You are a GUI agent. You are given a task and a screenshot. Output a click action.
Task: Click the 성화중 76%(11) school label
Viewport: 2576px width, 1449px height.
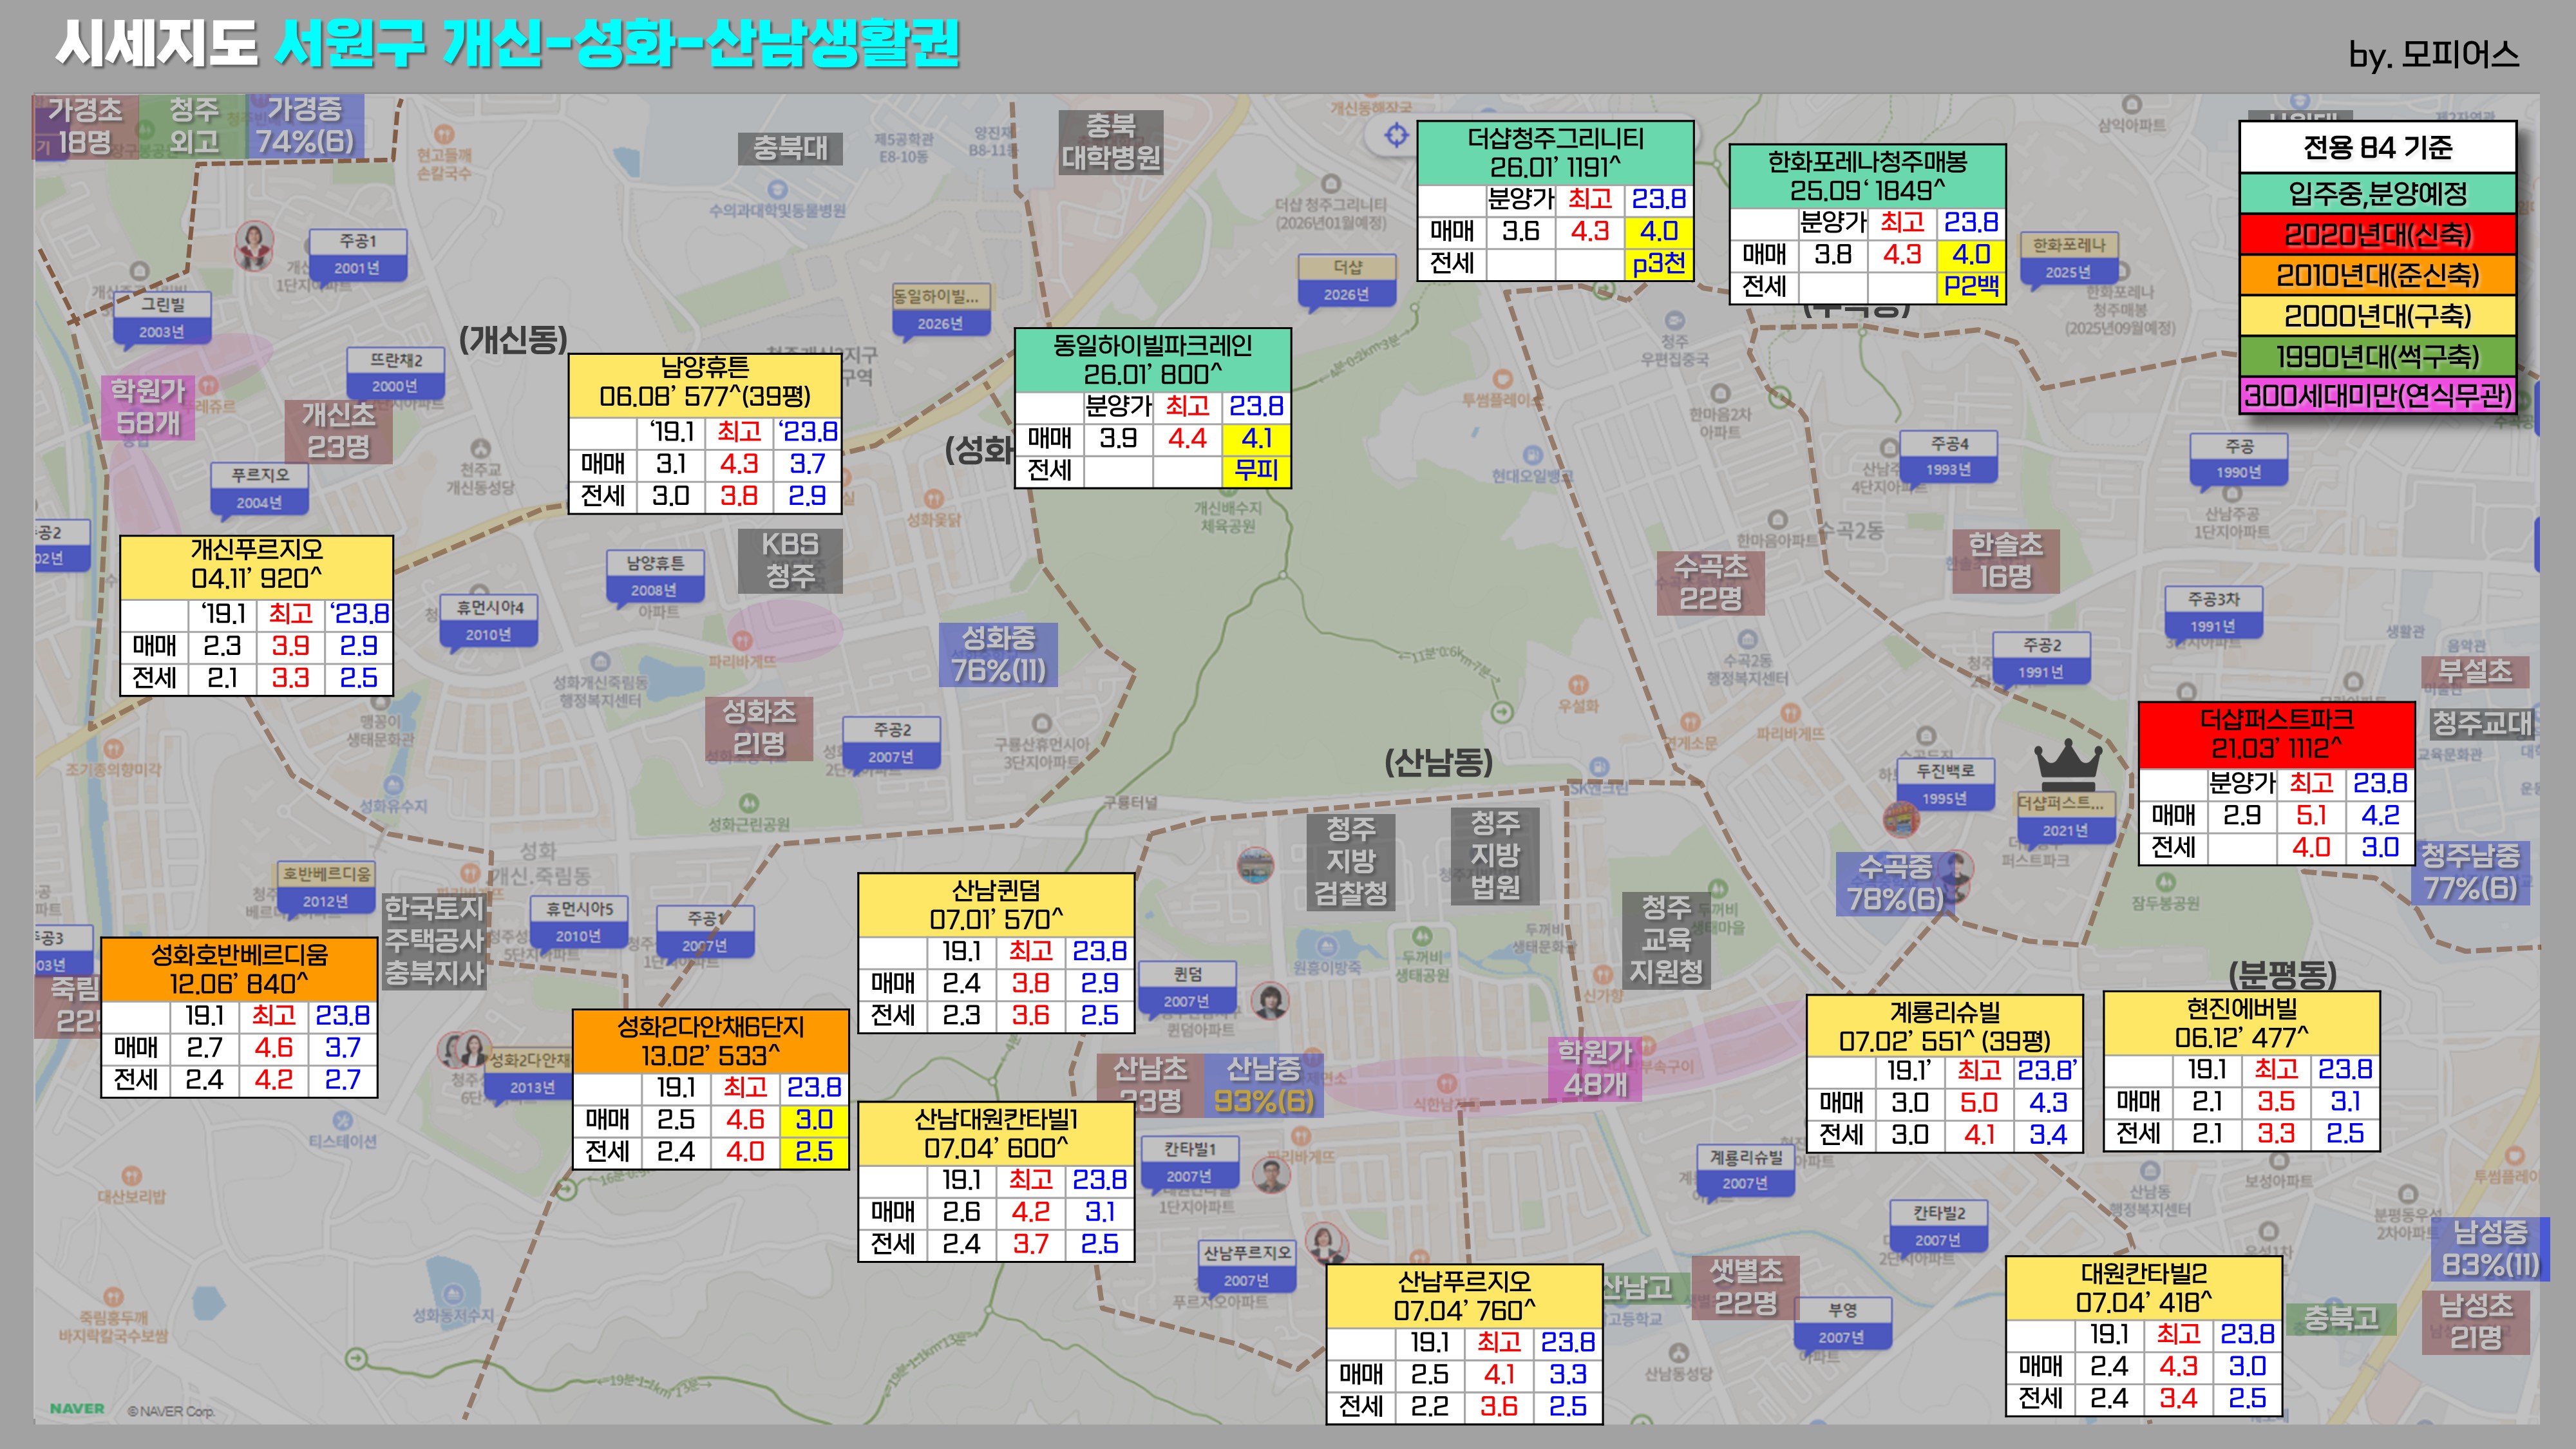(998, 654)
